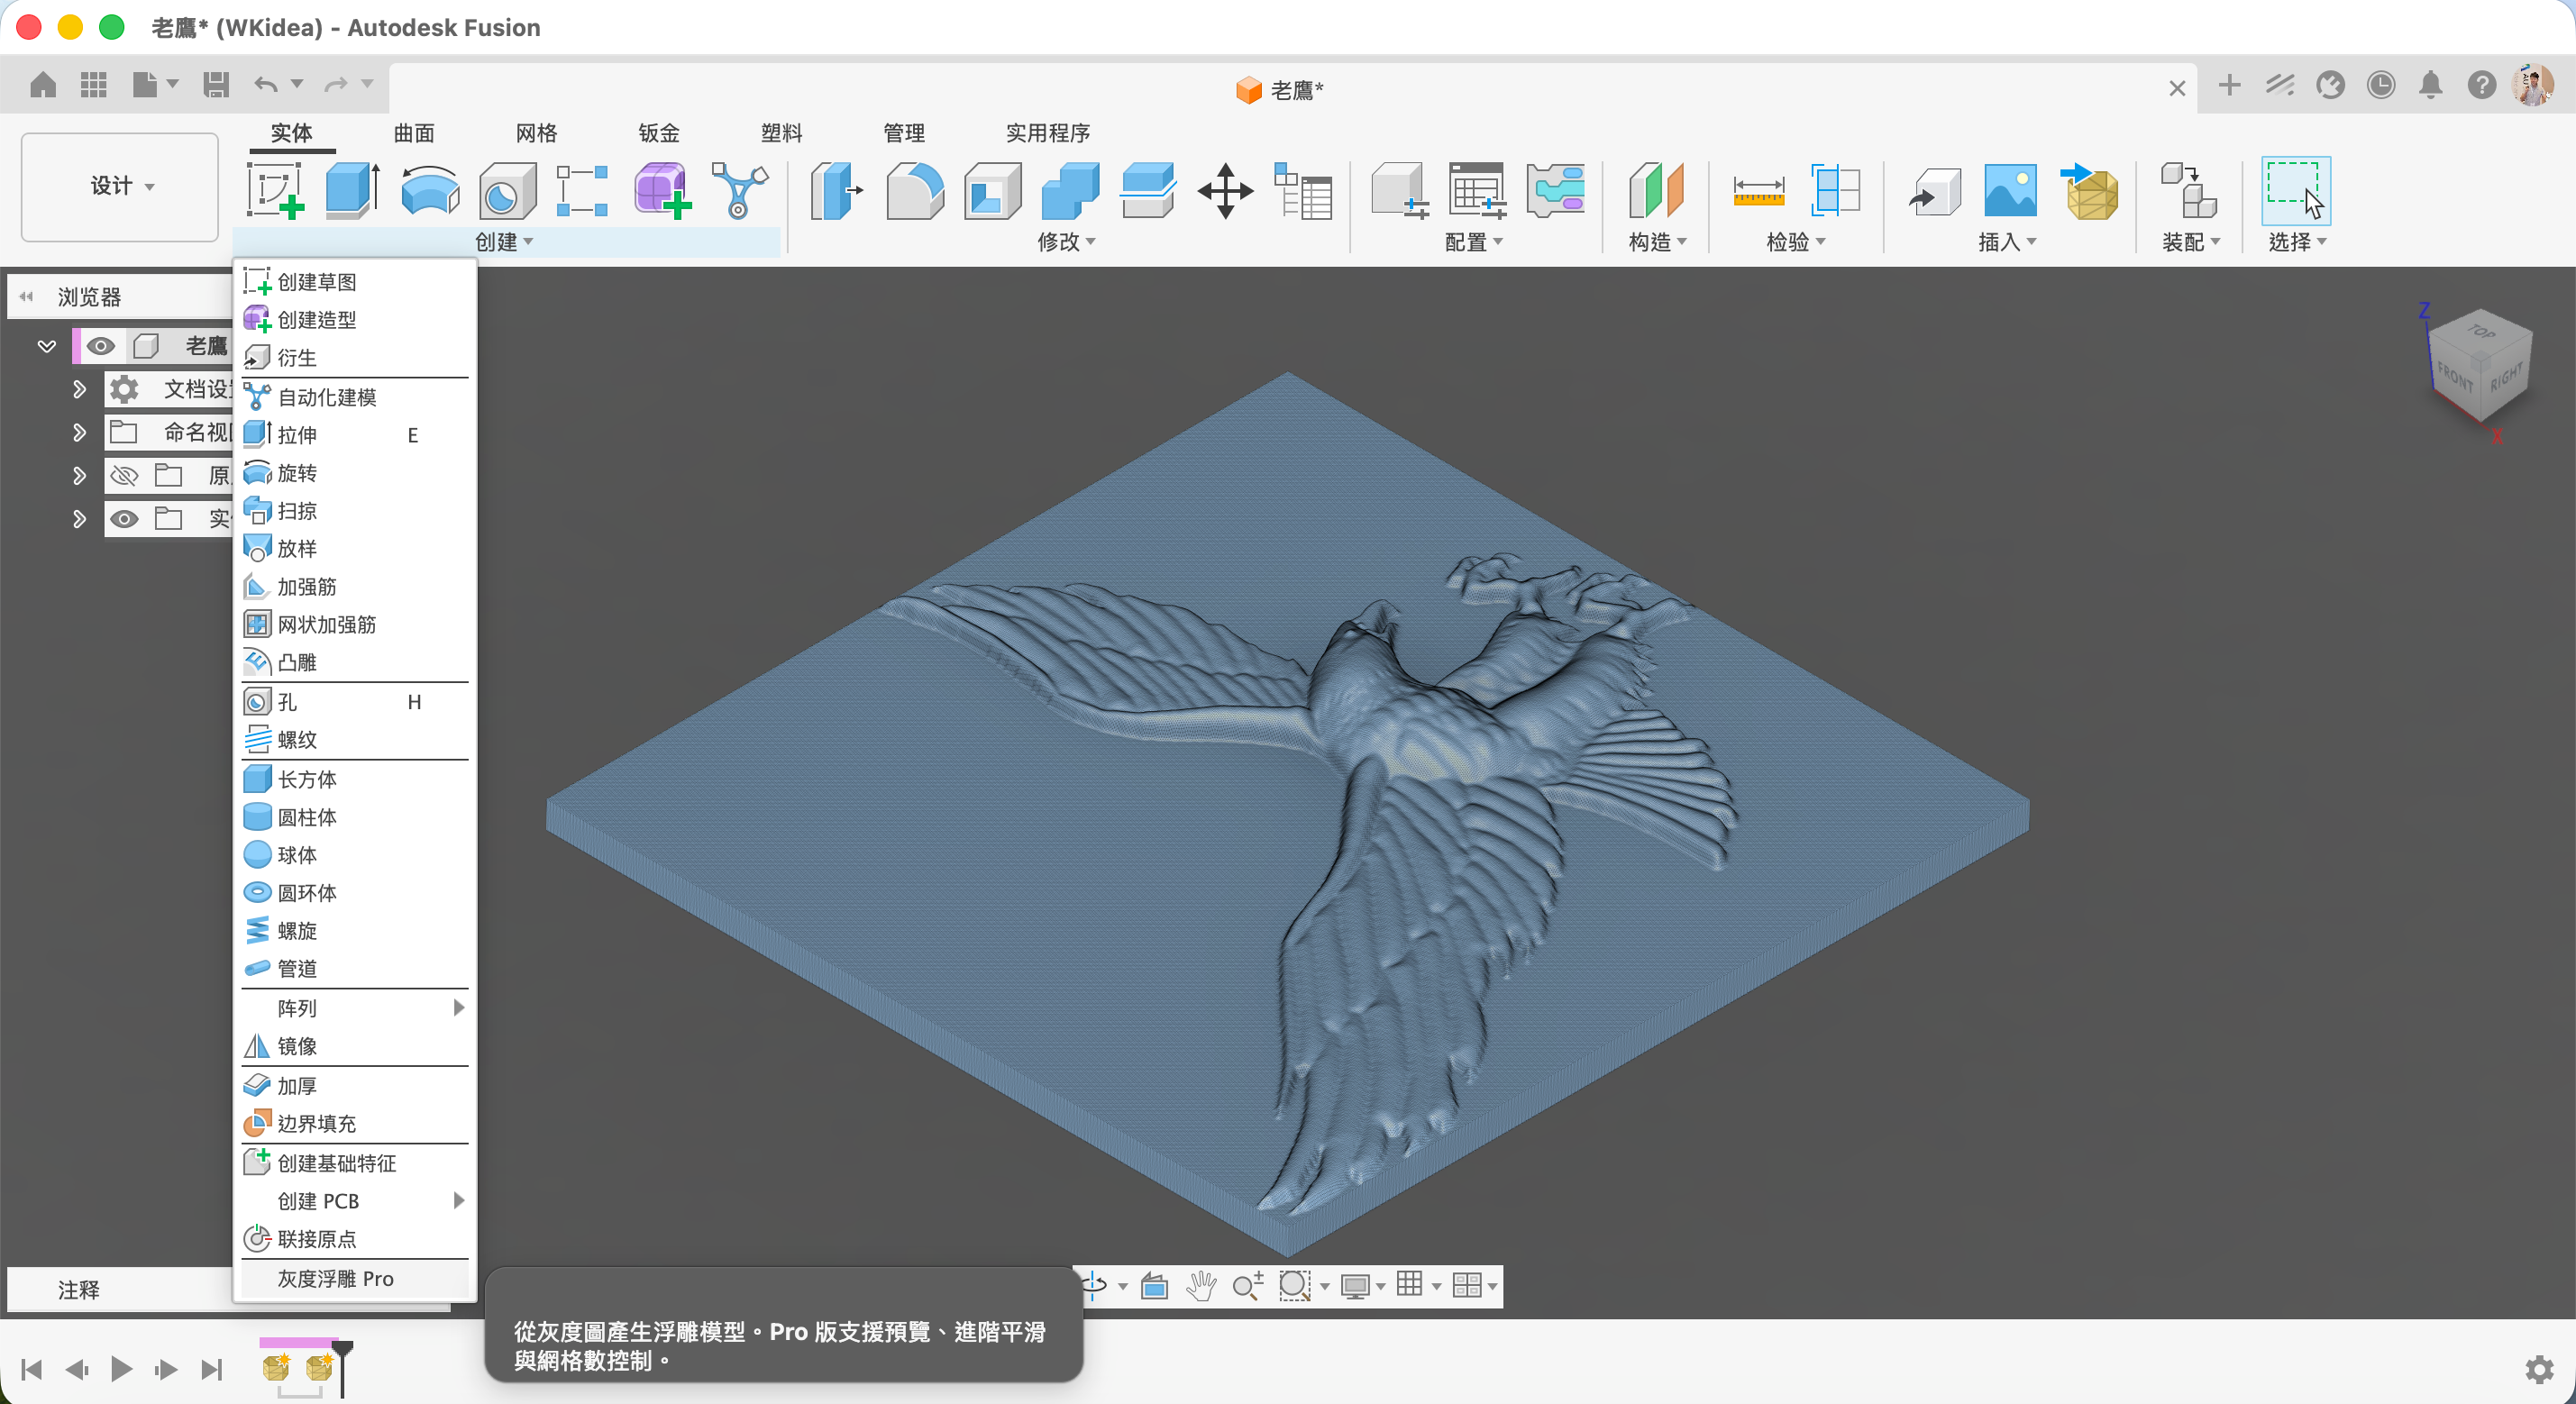Viewport: 2576px width, 1404px height.
Task: Choose 灰度浮雕 Pro menu entry
Action: (355, 1279)
